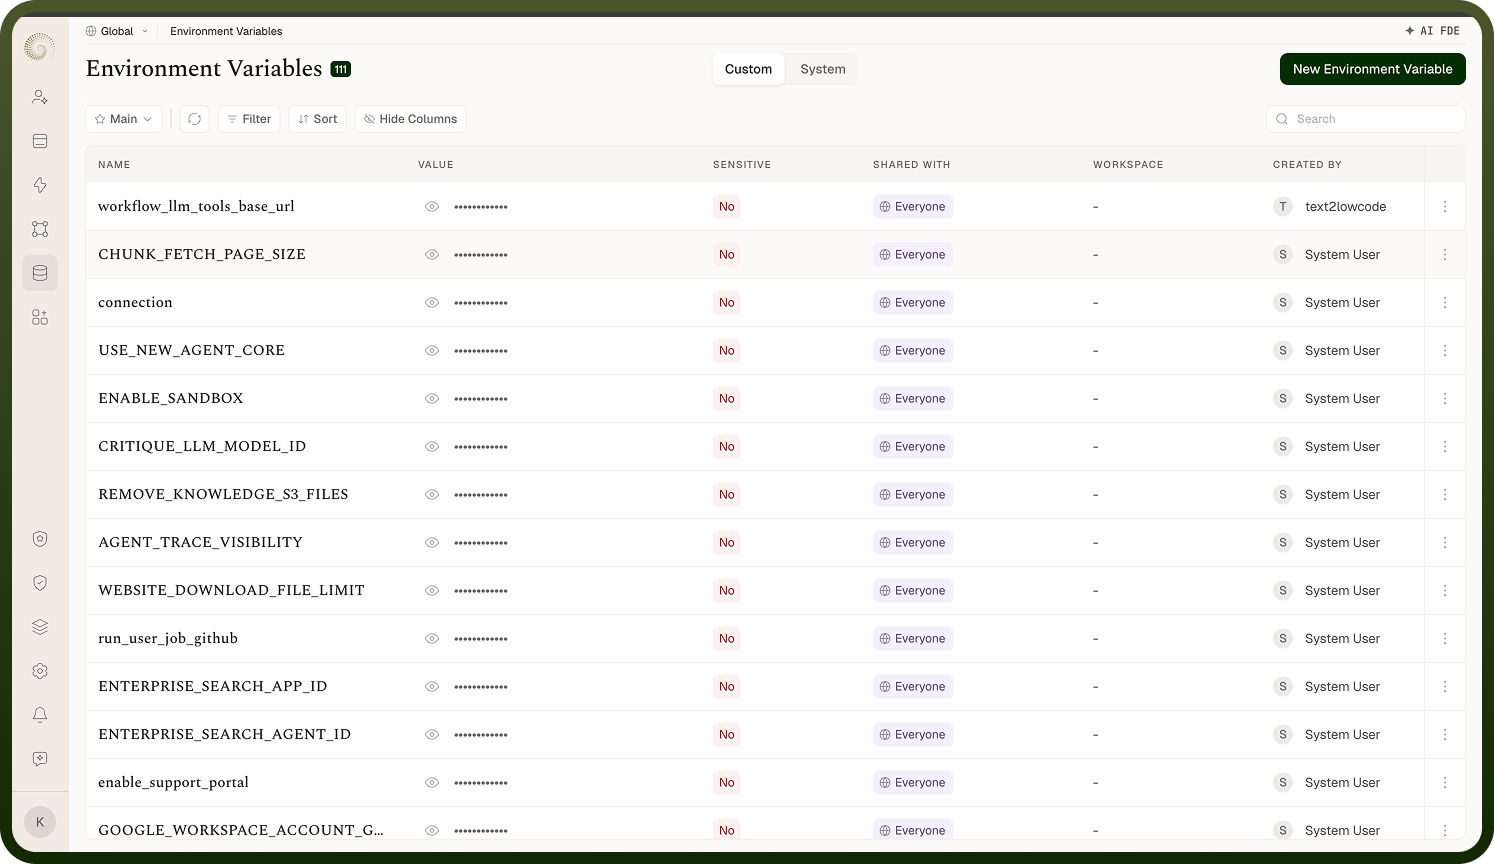Viewport: 1494px width, 864px height.
Task: Open the notifications bell icon
Action: 40,715
